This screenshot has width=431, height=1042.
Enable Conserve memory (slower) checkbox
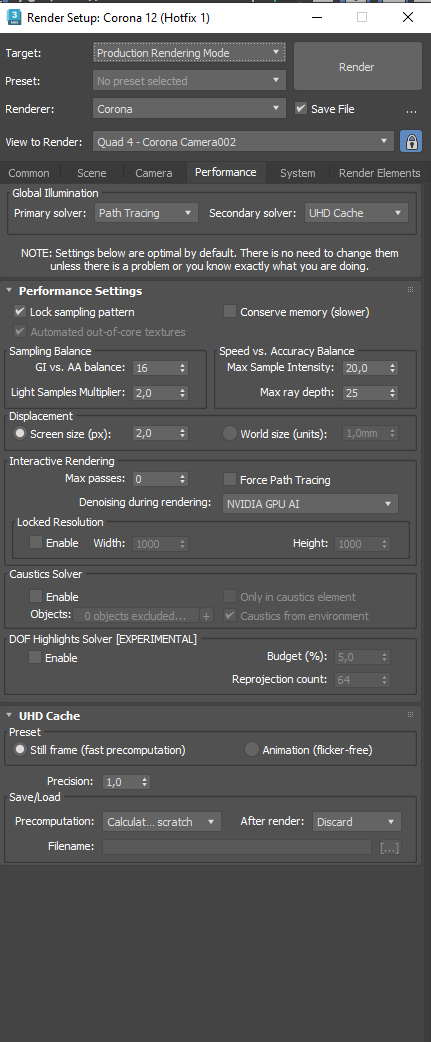(x=230, y=311)
